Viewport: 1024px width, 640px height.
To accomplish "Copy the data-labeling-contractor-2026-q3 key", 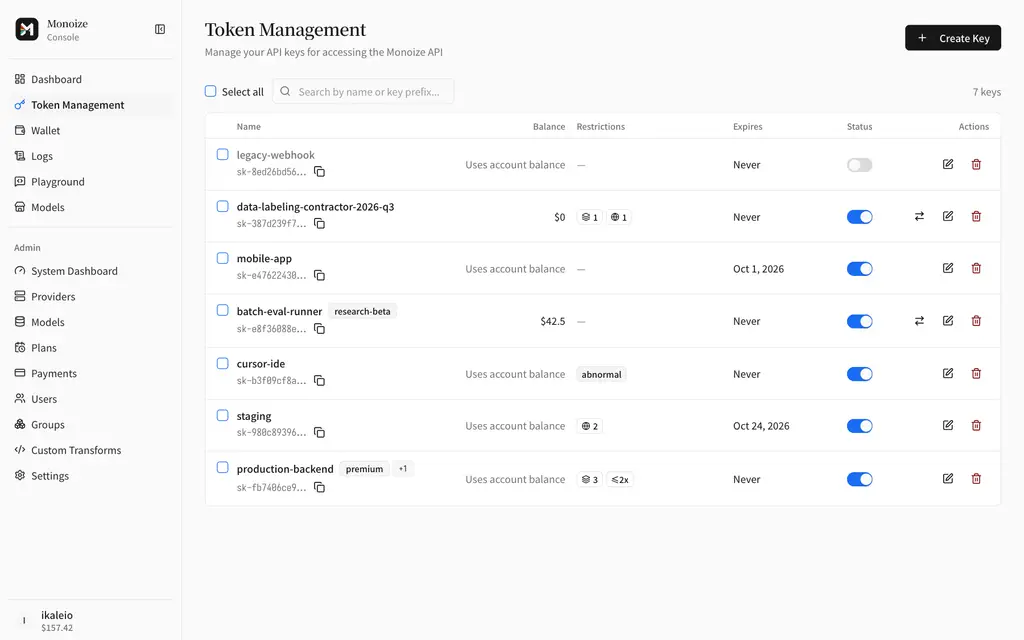I will tap(319, 223).
